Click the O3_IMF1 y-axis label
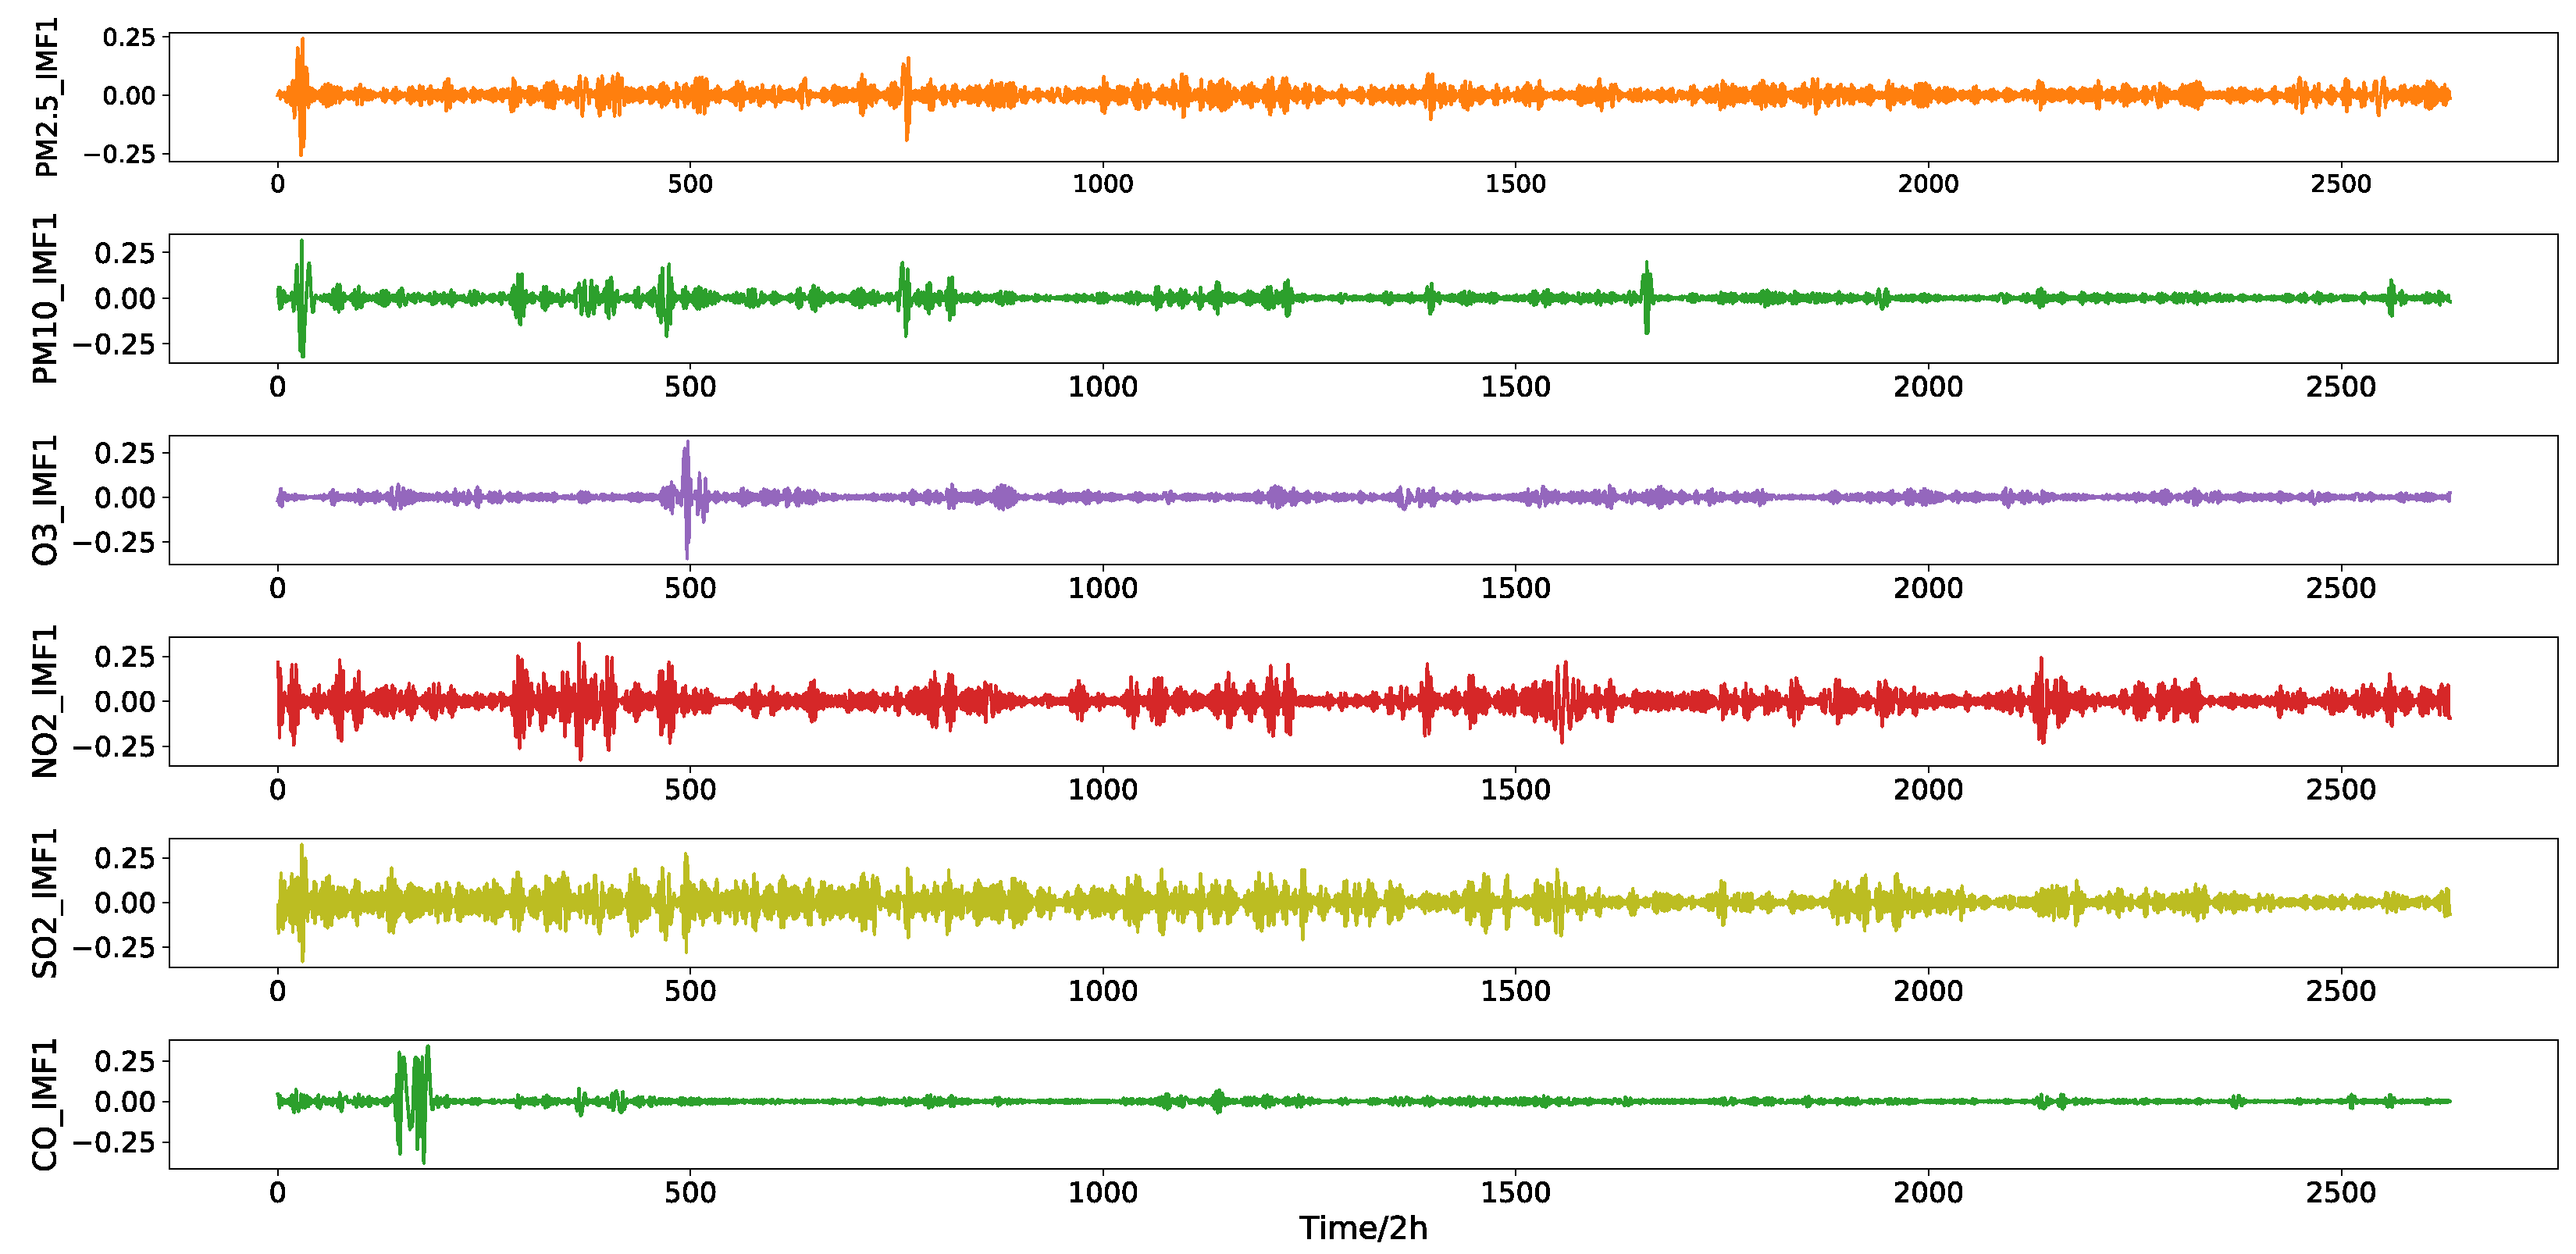Image resolution: width=2576 pixels, height=1254 pixels. (46, 500)
